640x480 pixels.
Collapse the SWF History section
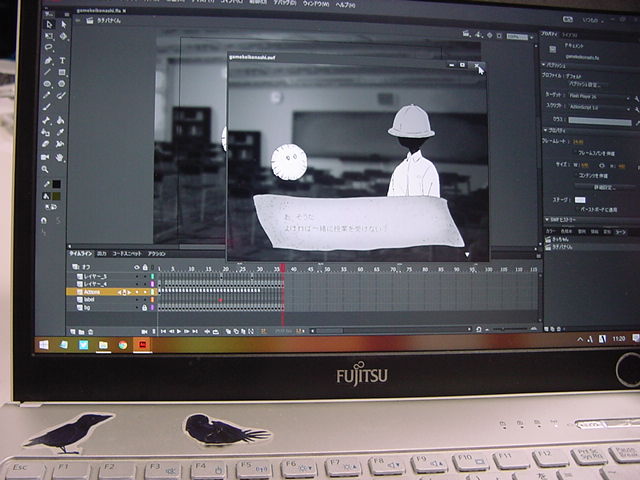[547, 220]
